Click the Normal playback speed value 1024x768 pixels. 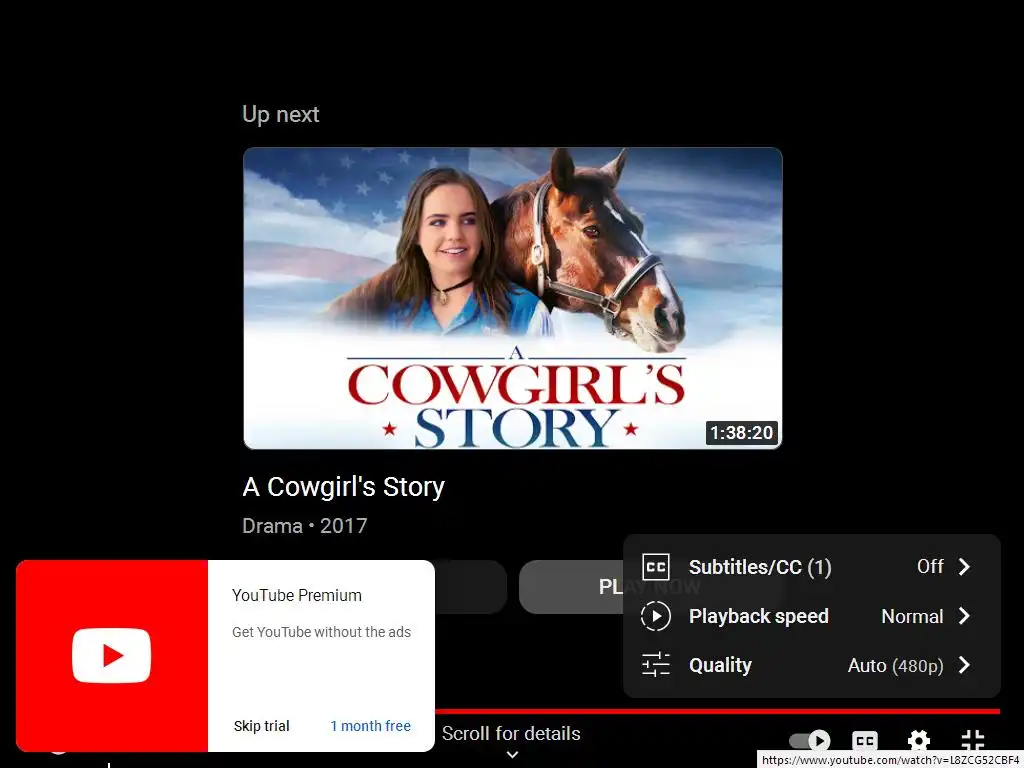point(912,616)
